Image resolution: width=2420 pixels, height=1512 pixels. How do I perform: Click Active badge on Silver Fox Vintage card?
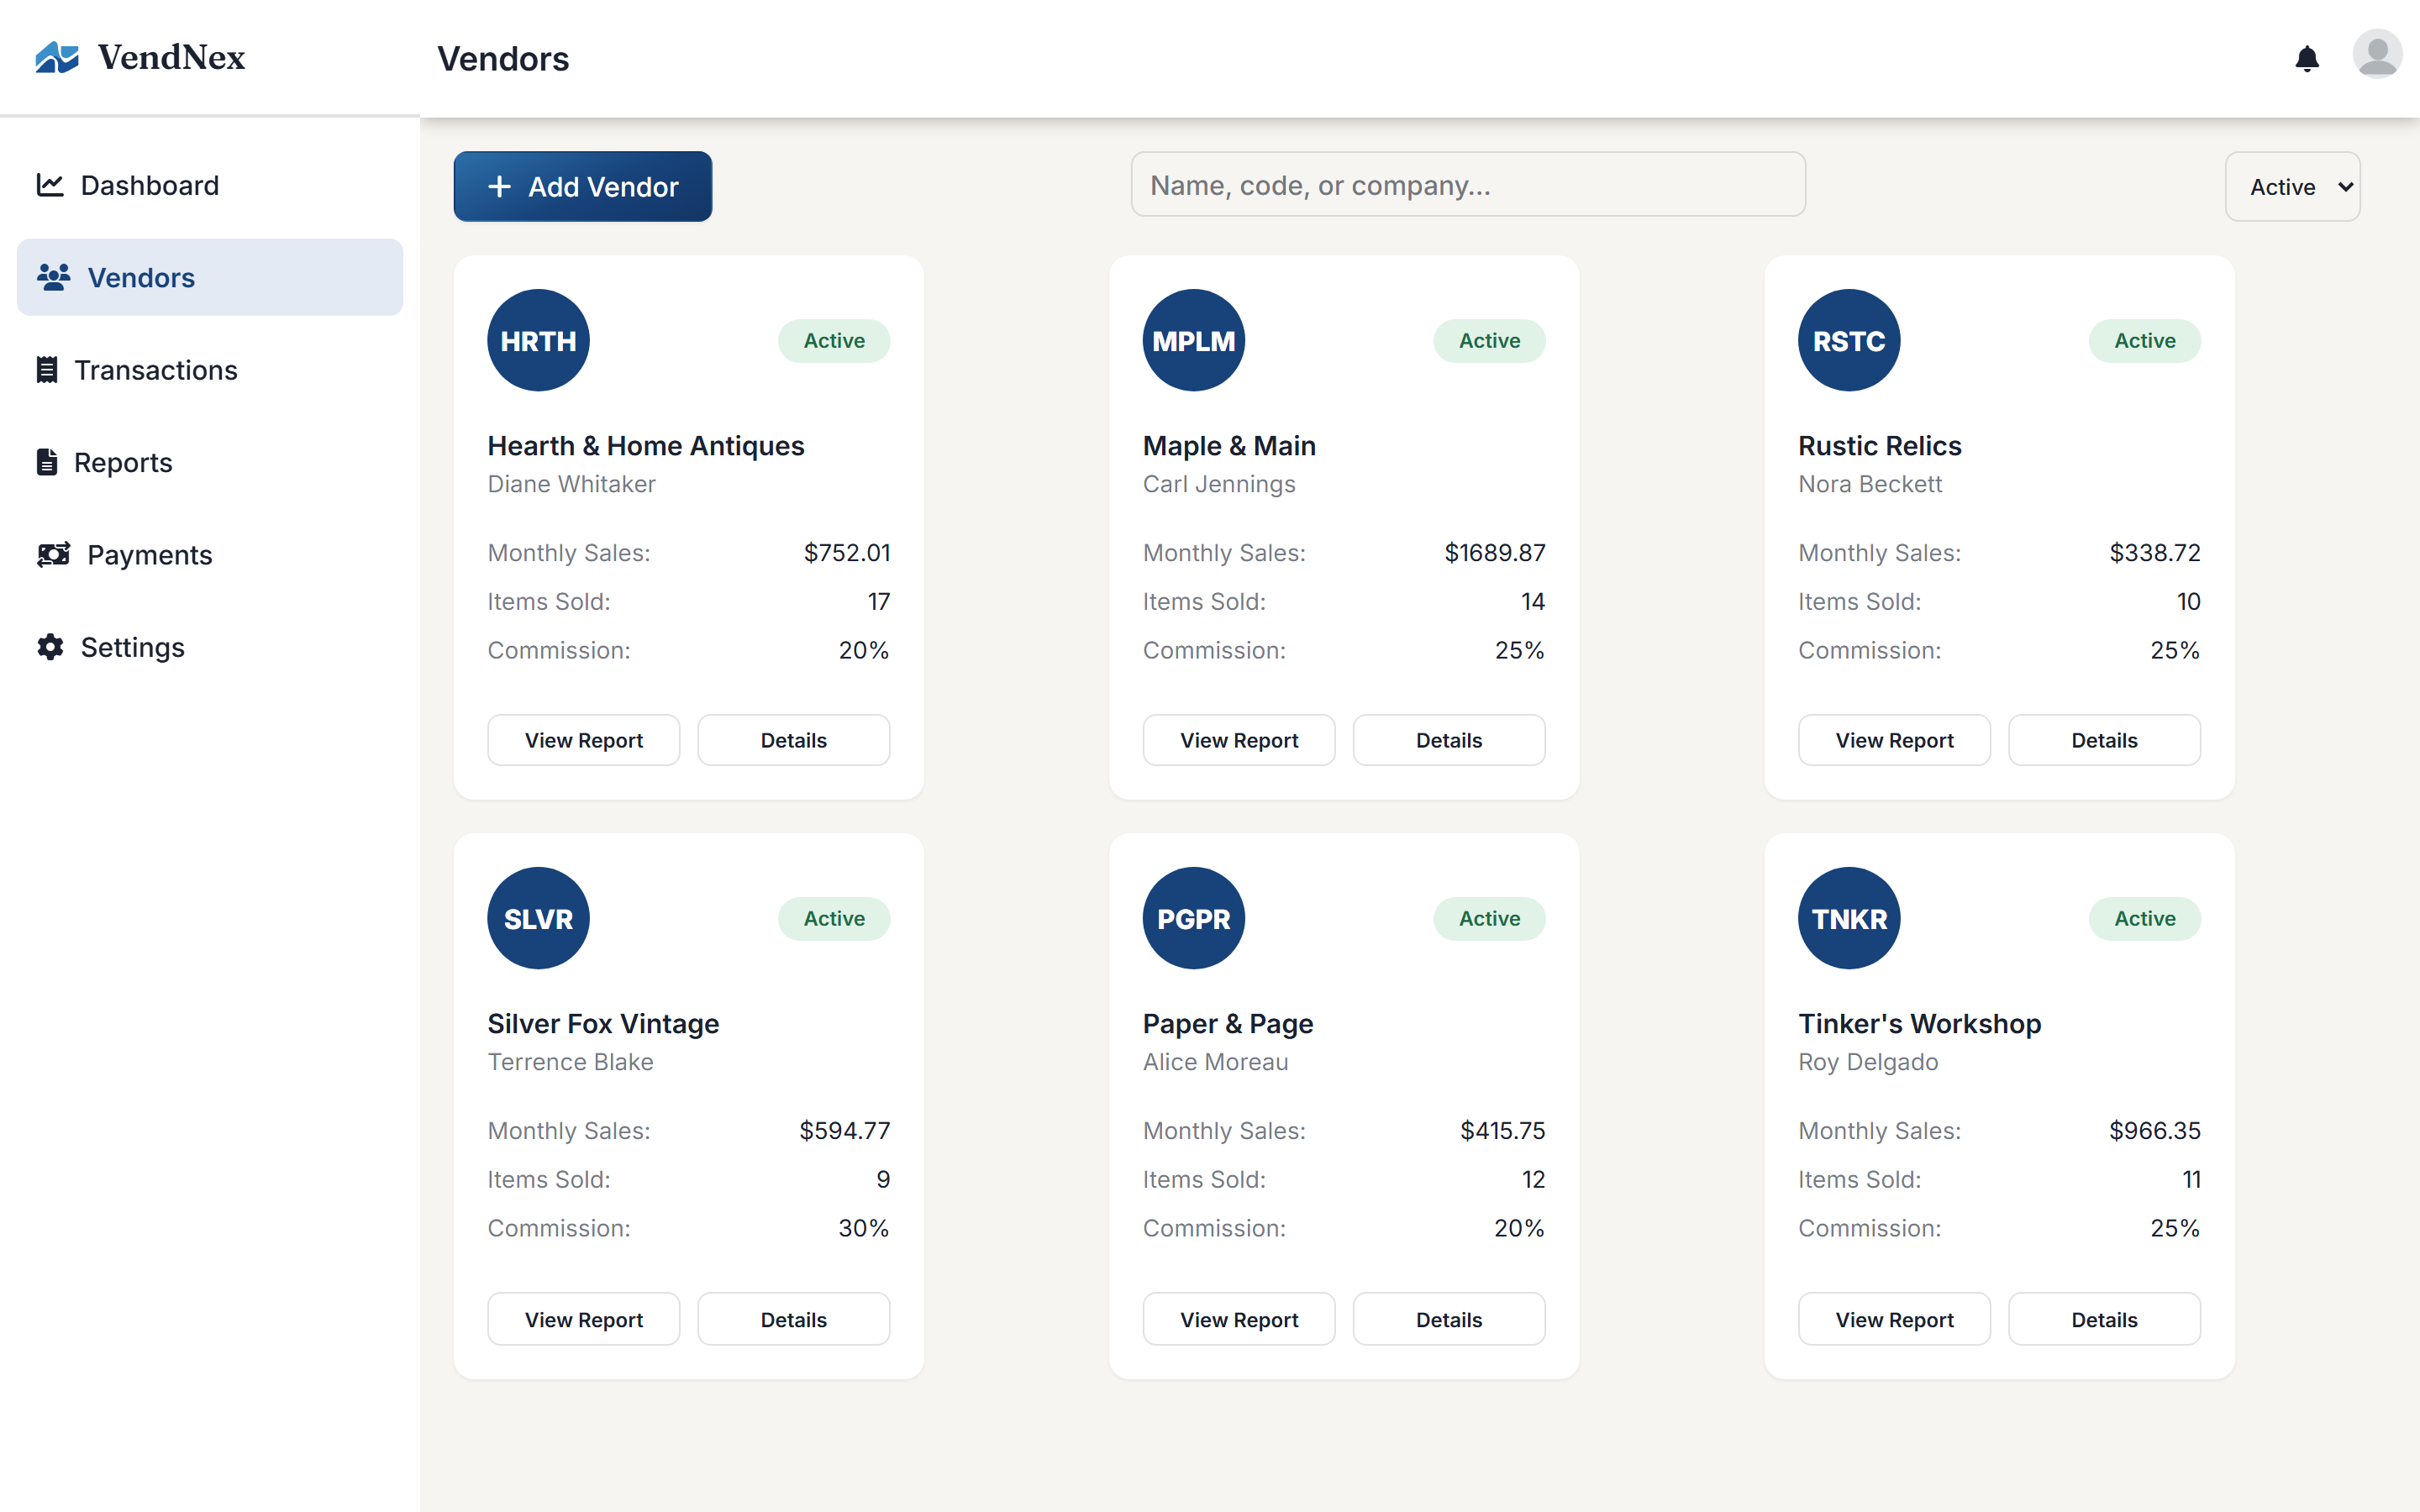click(834, 918)
